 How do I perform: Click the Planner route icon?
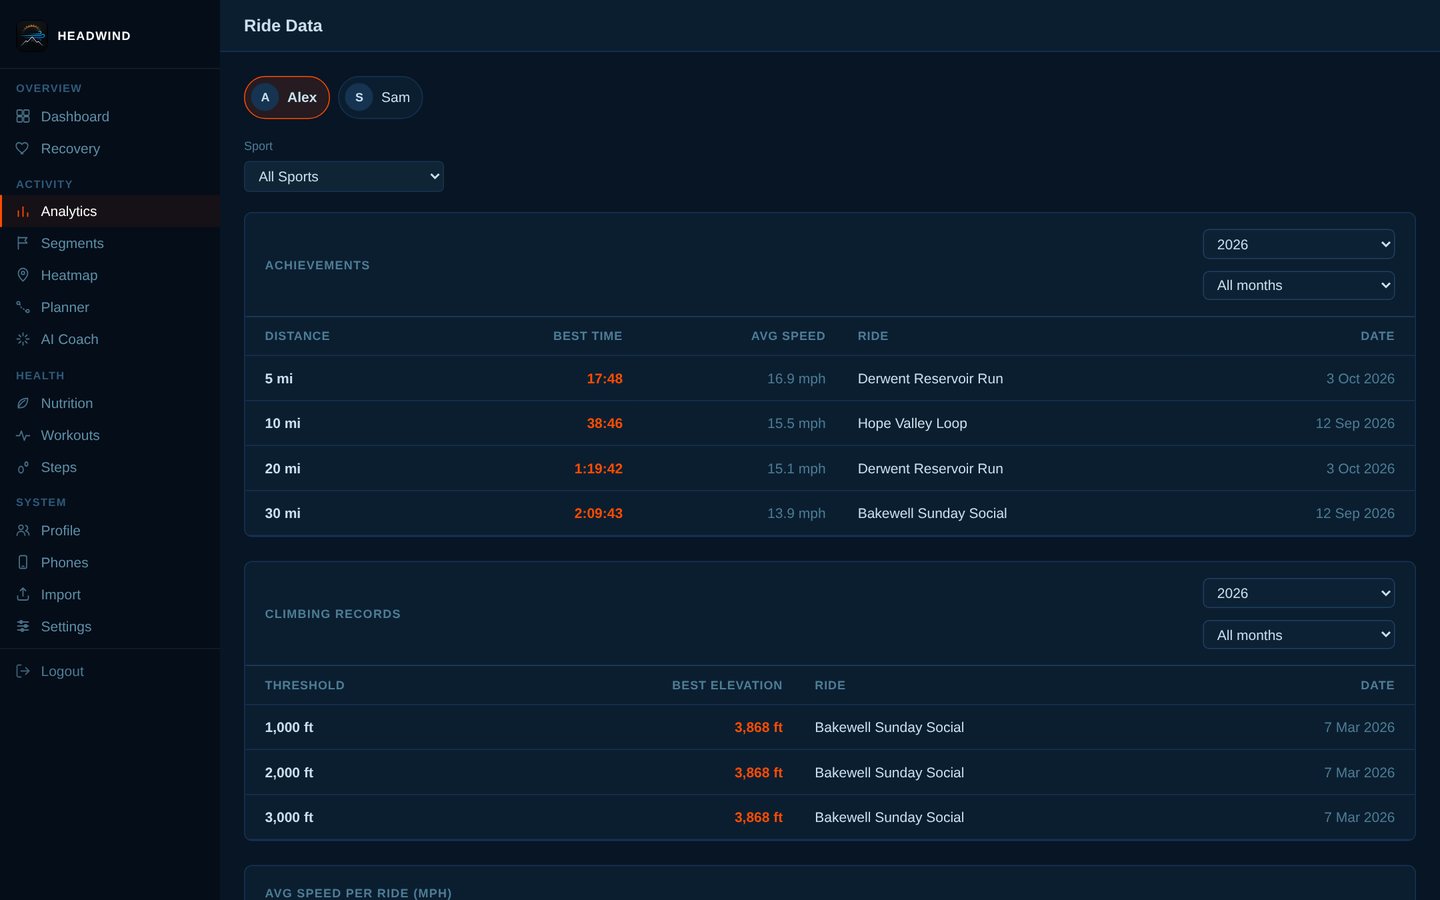pyautogui.click(x=23, y=308)
